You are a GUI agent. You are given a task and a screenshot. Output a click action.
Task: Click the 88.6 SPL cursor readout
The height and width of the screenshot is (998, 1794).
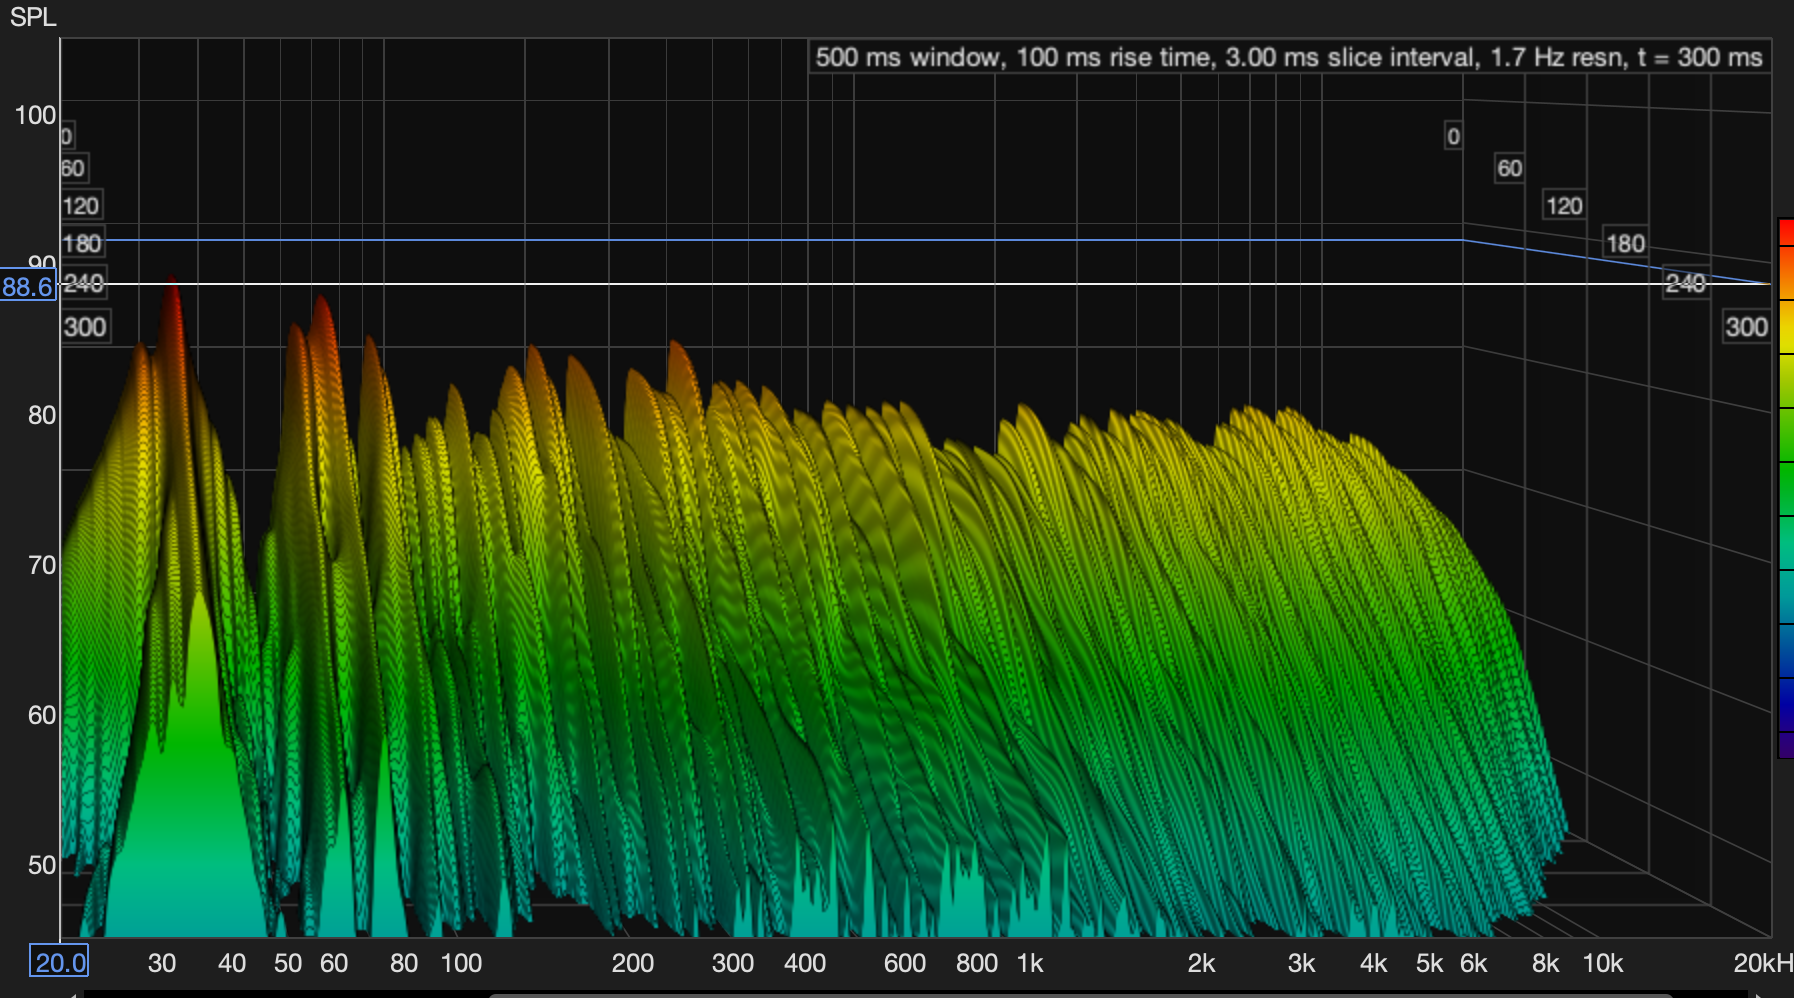tap(28, 287)
